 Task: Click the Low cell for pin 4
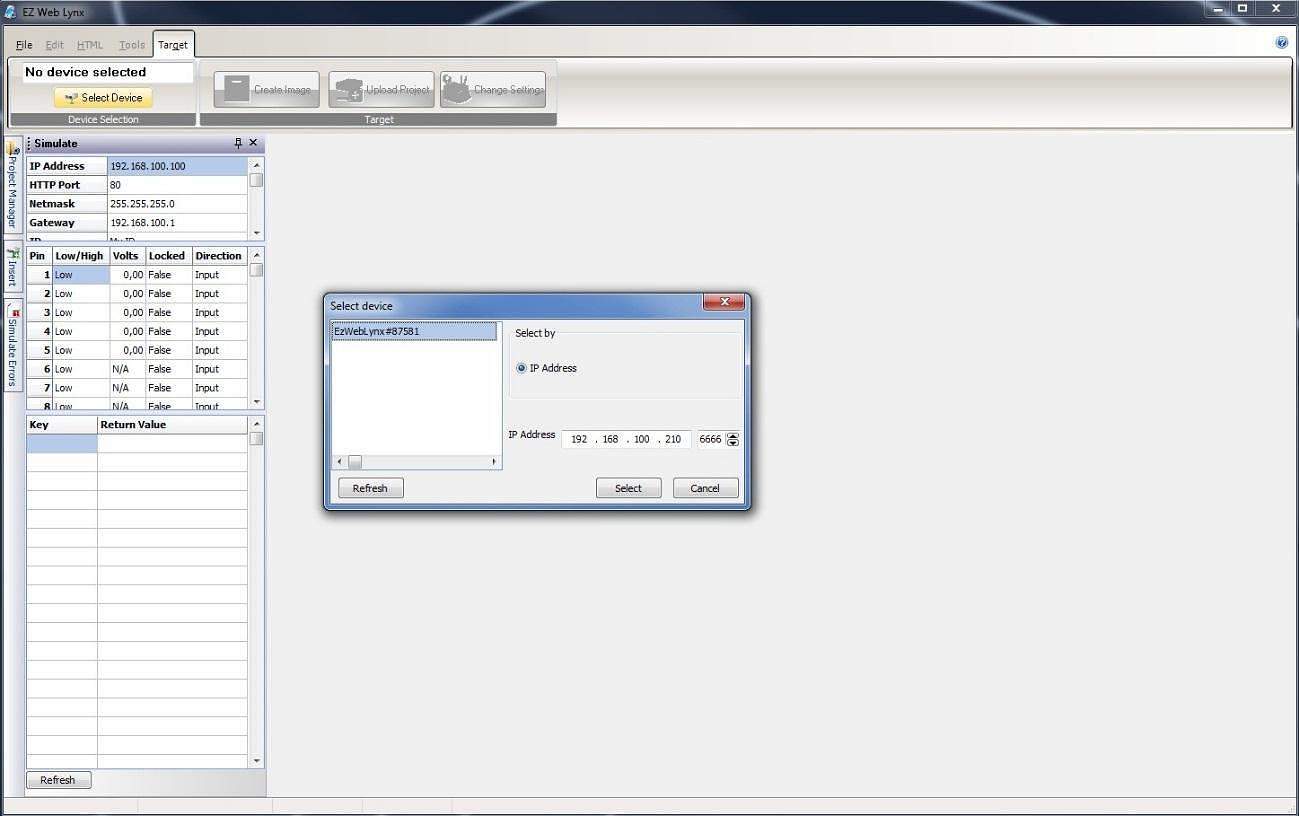(80, 332)
